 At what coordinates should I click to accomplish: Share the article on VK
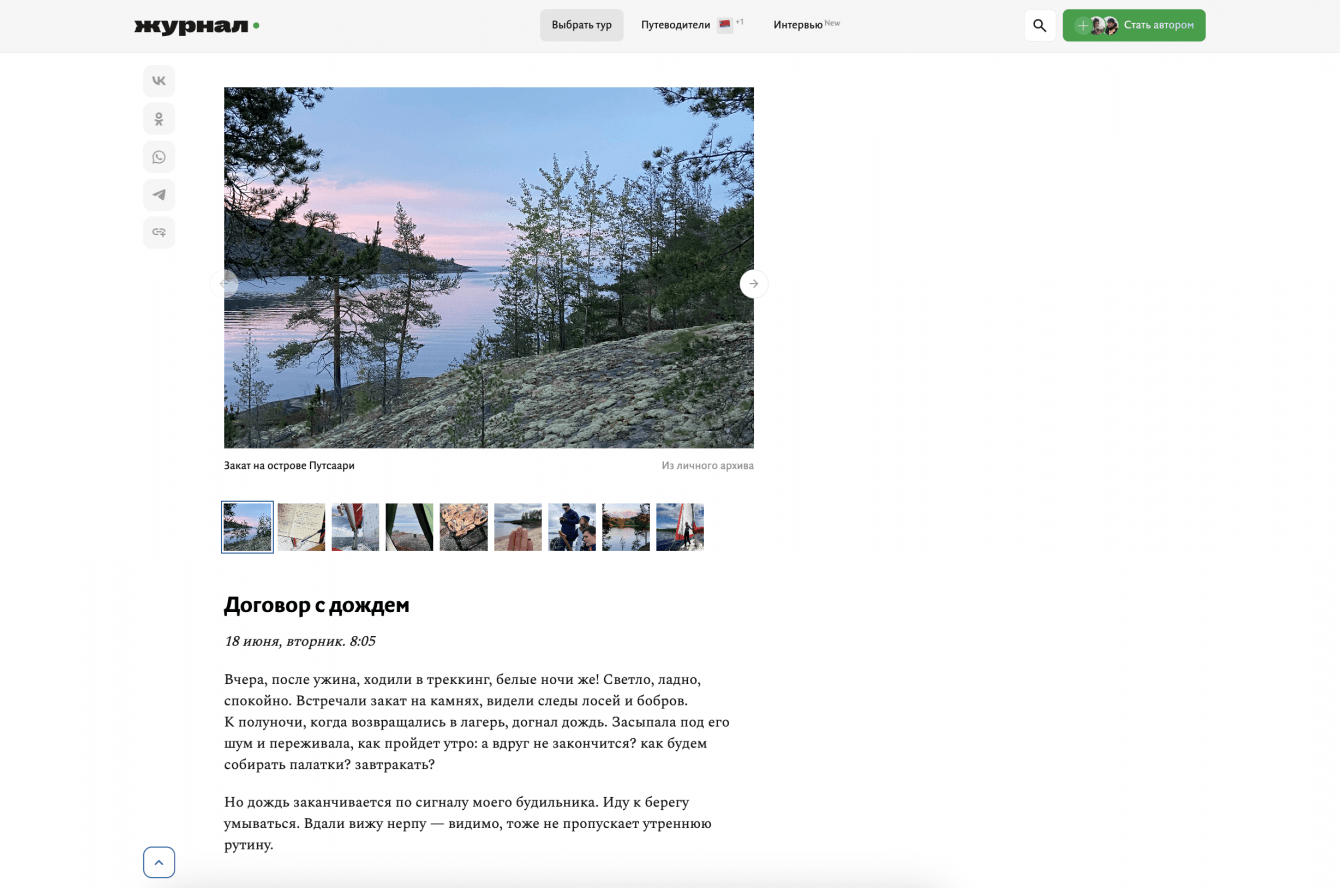click(x=159, y=81)
